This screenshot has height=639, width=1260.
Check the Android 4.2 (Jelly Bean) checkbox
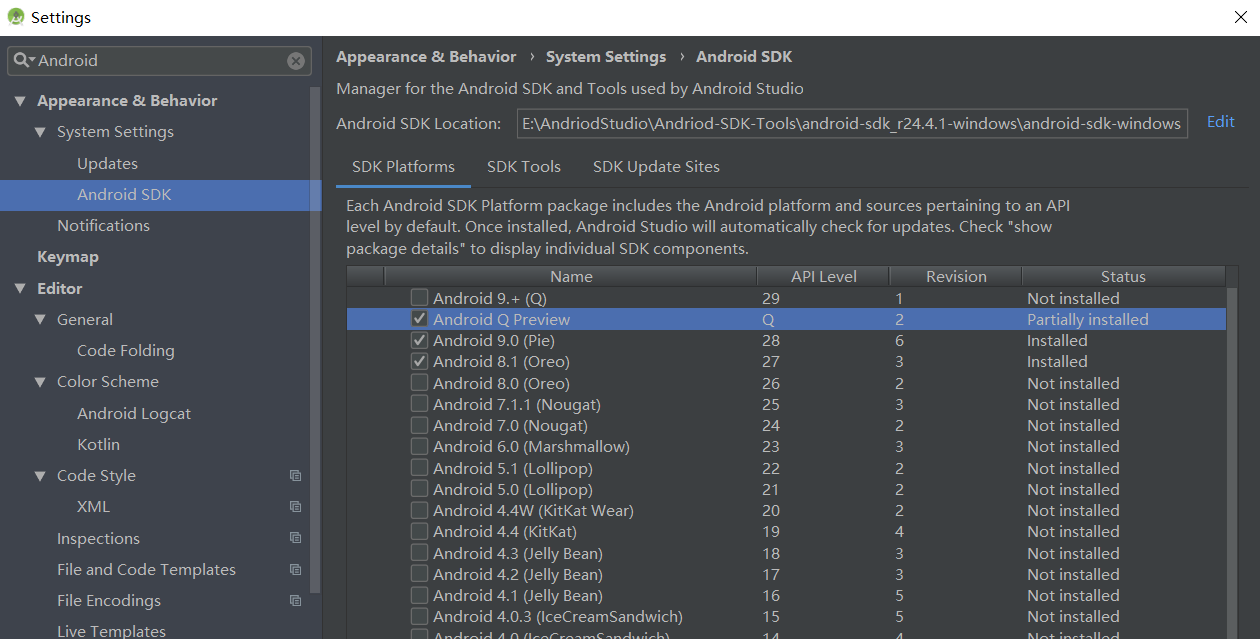tap(420, 574)
